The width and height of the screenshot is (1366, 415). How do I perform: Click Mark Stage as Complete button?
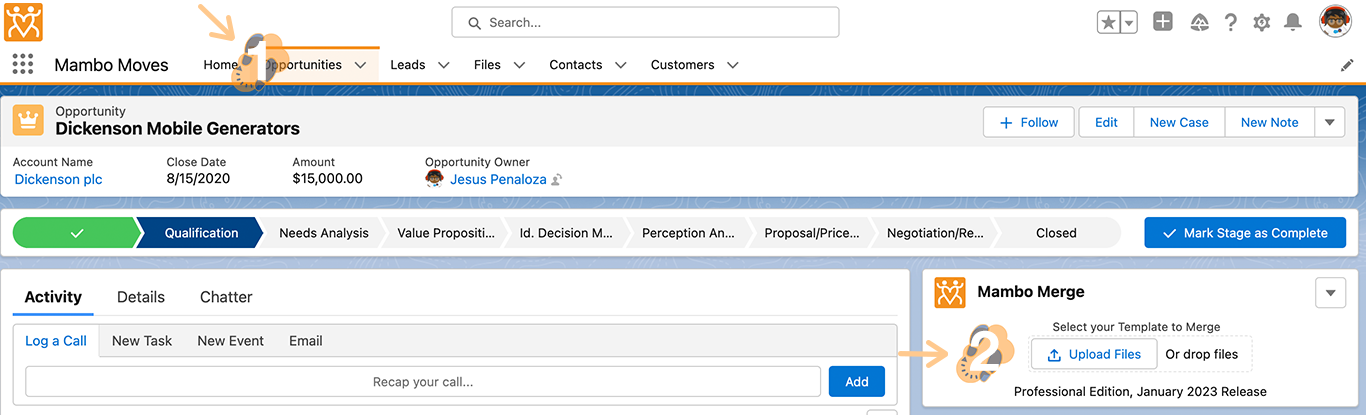click(1244, 233)
